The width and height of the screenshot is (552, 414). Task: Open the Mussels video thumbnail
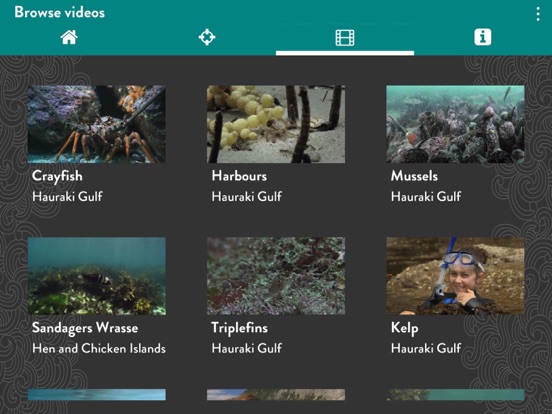point(455,124)
